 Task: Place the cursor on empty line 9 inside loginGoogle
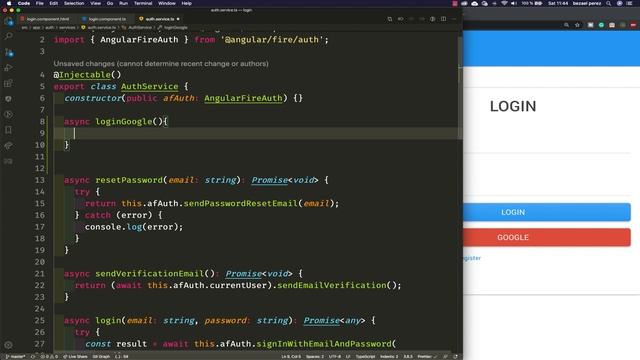tap(255, 133)
